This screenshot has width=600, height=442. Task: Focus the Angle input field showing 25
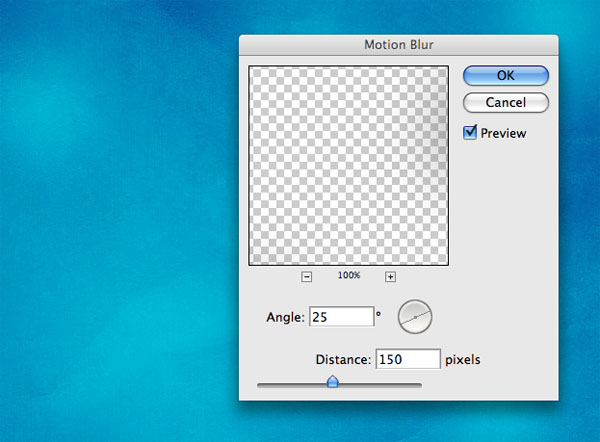click(x=341, y=316)
